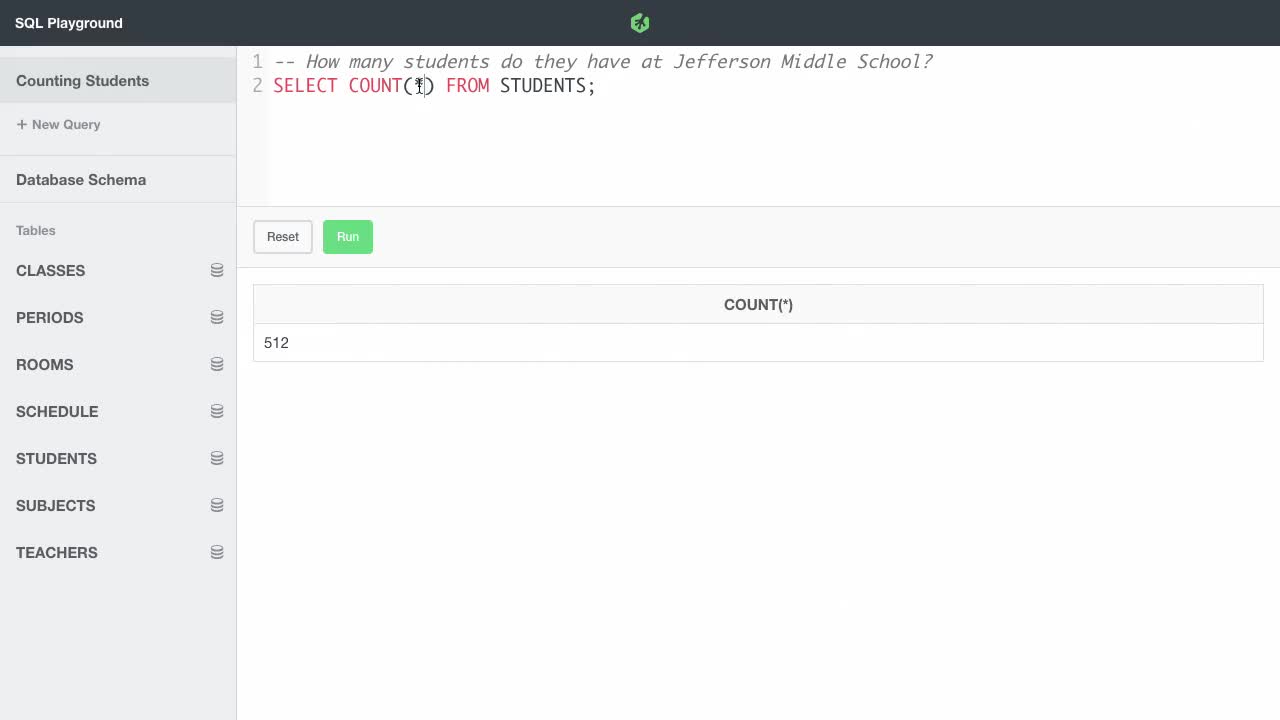
Task: Click the database icon beside SCHEDULE
Action: [x=217, y=411]
